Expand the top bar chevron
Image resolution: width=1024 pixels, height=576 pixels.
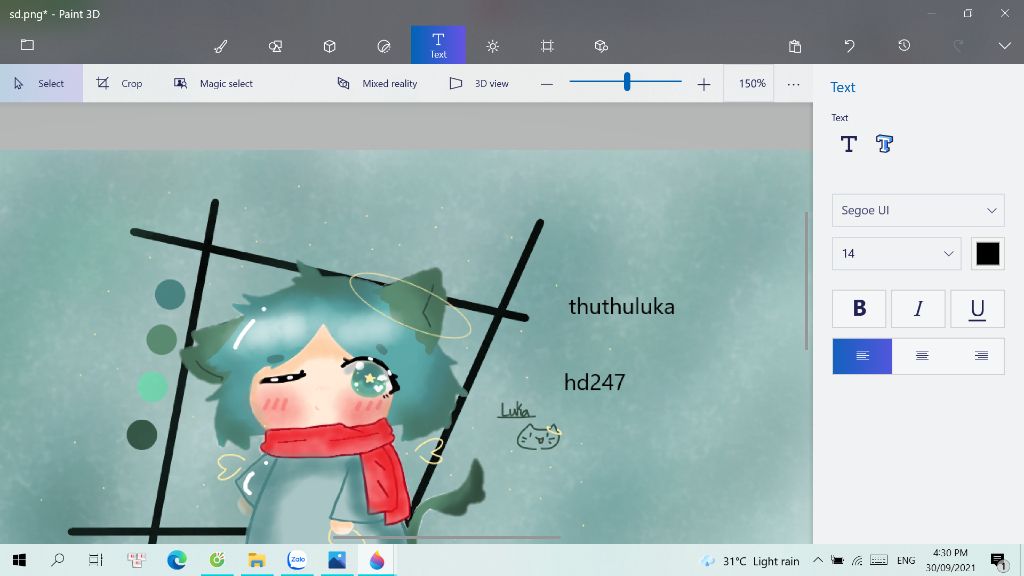point(1004,46)
